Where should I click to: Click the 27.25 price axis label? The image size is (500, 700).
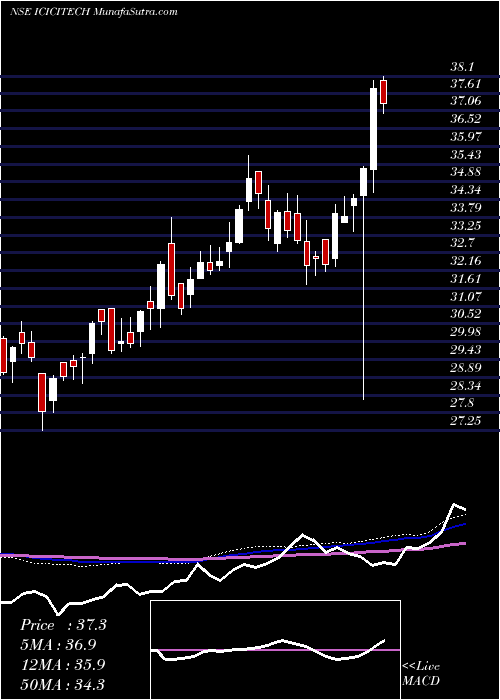click(466, 421)
